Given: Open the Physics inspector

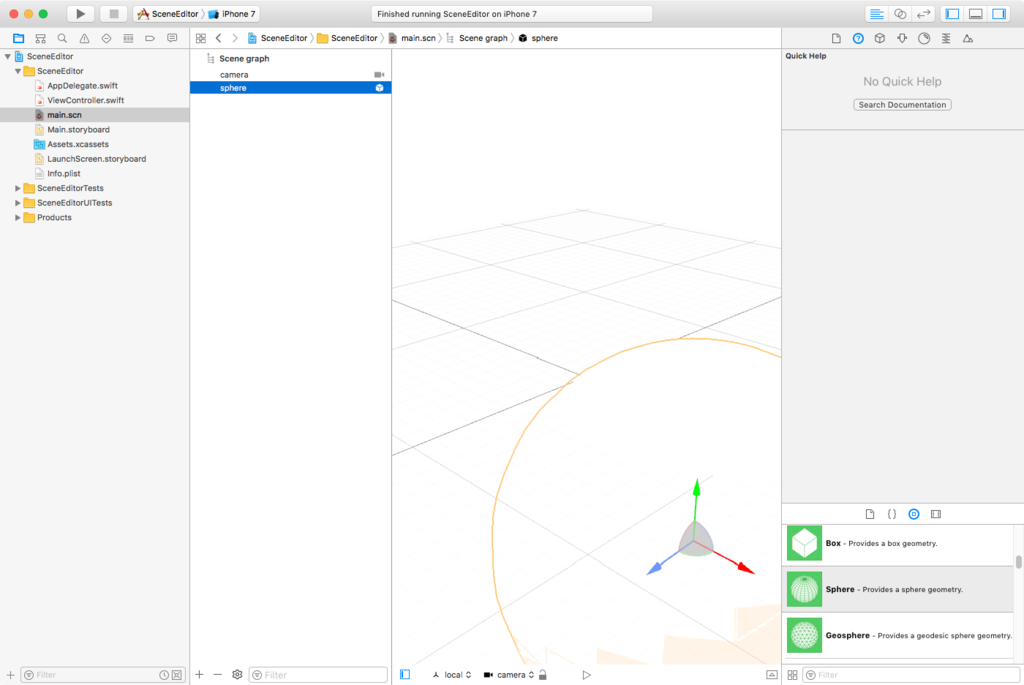Looking at the screenshot, I should 923,39.
